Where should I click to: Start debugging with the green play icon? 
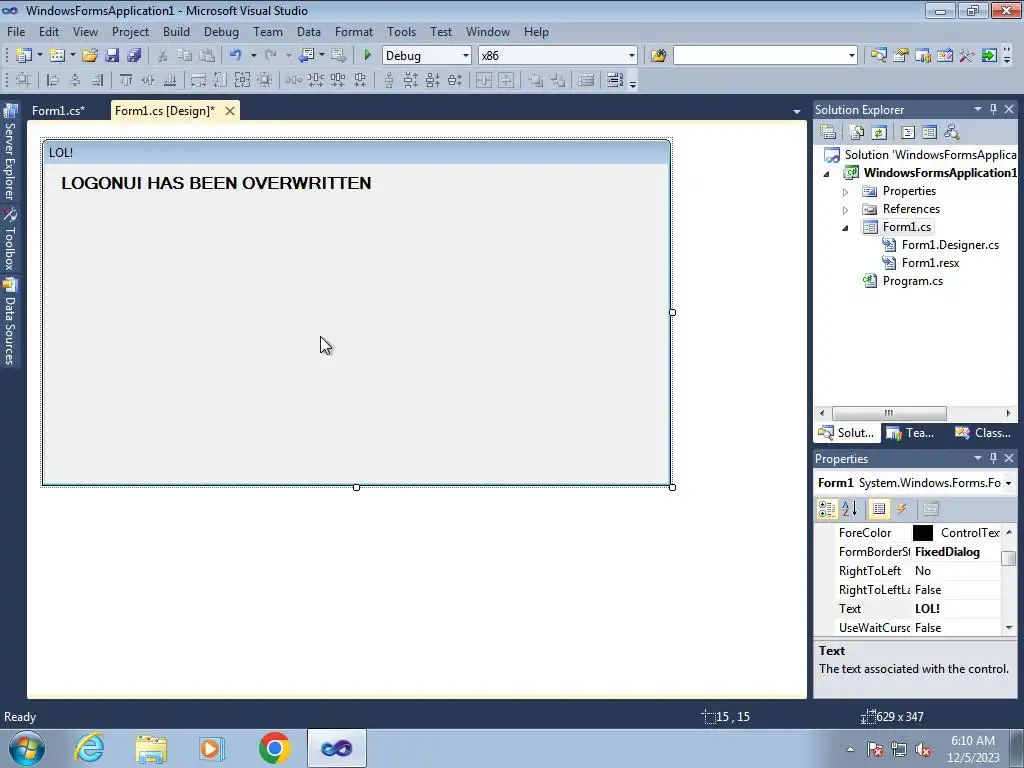[x=368, y=56]
